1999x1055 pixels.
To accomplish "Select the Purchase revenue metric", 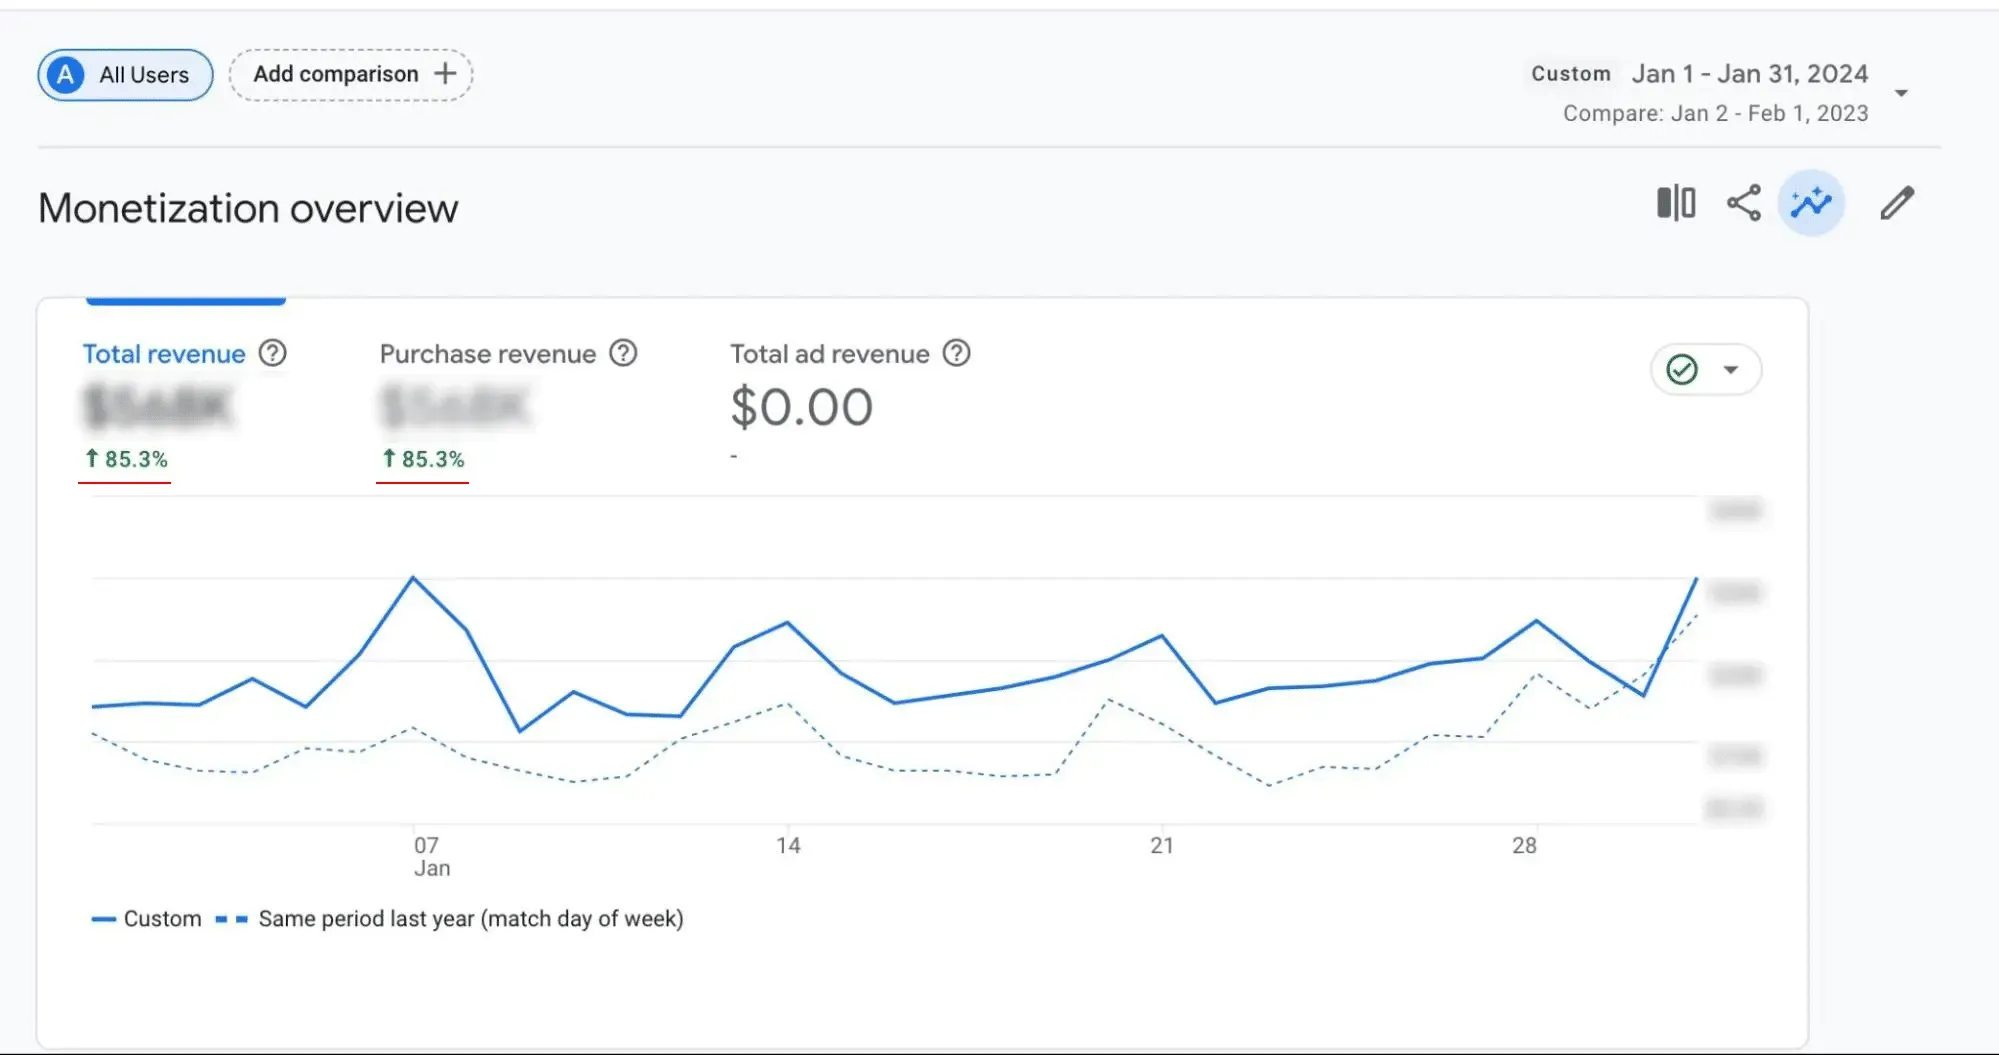I will [487, 353].
